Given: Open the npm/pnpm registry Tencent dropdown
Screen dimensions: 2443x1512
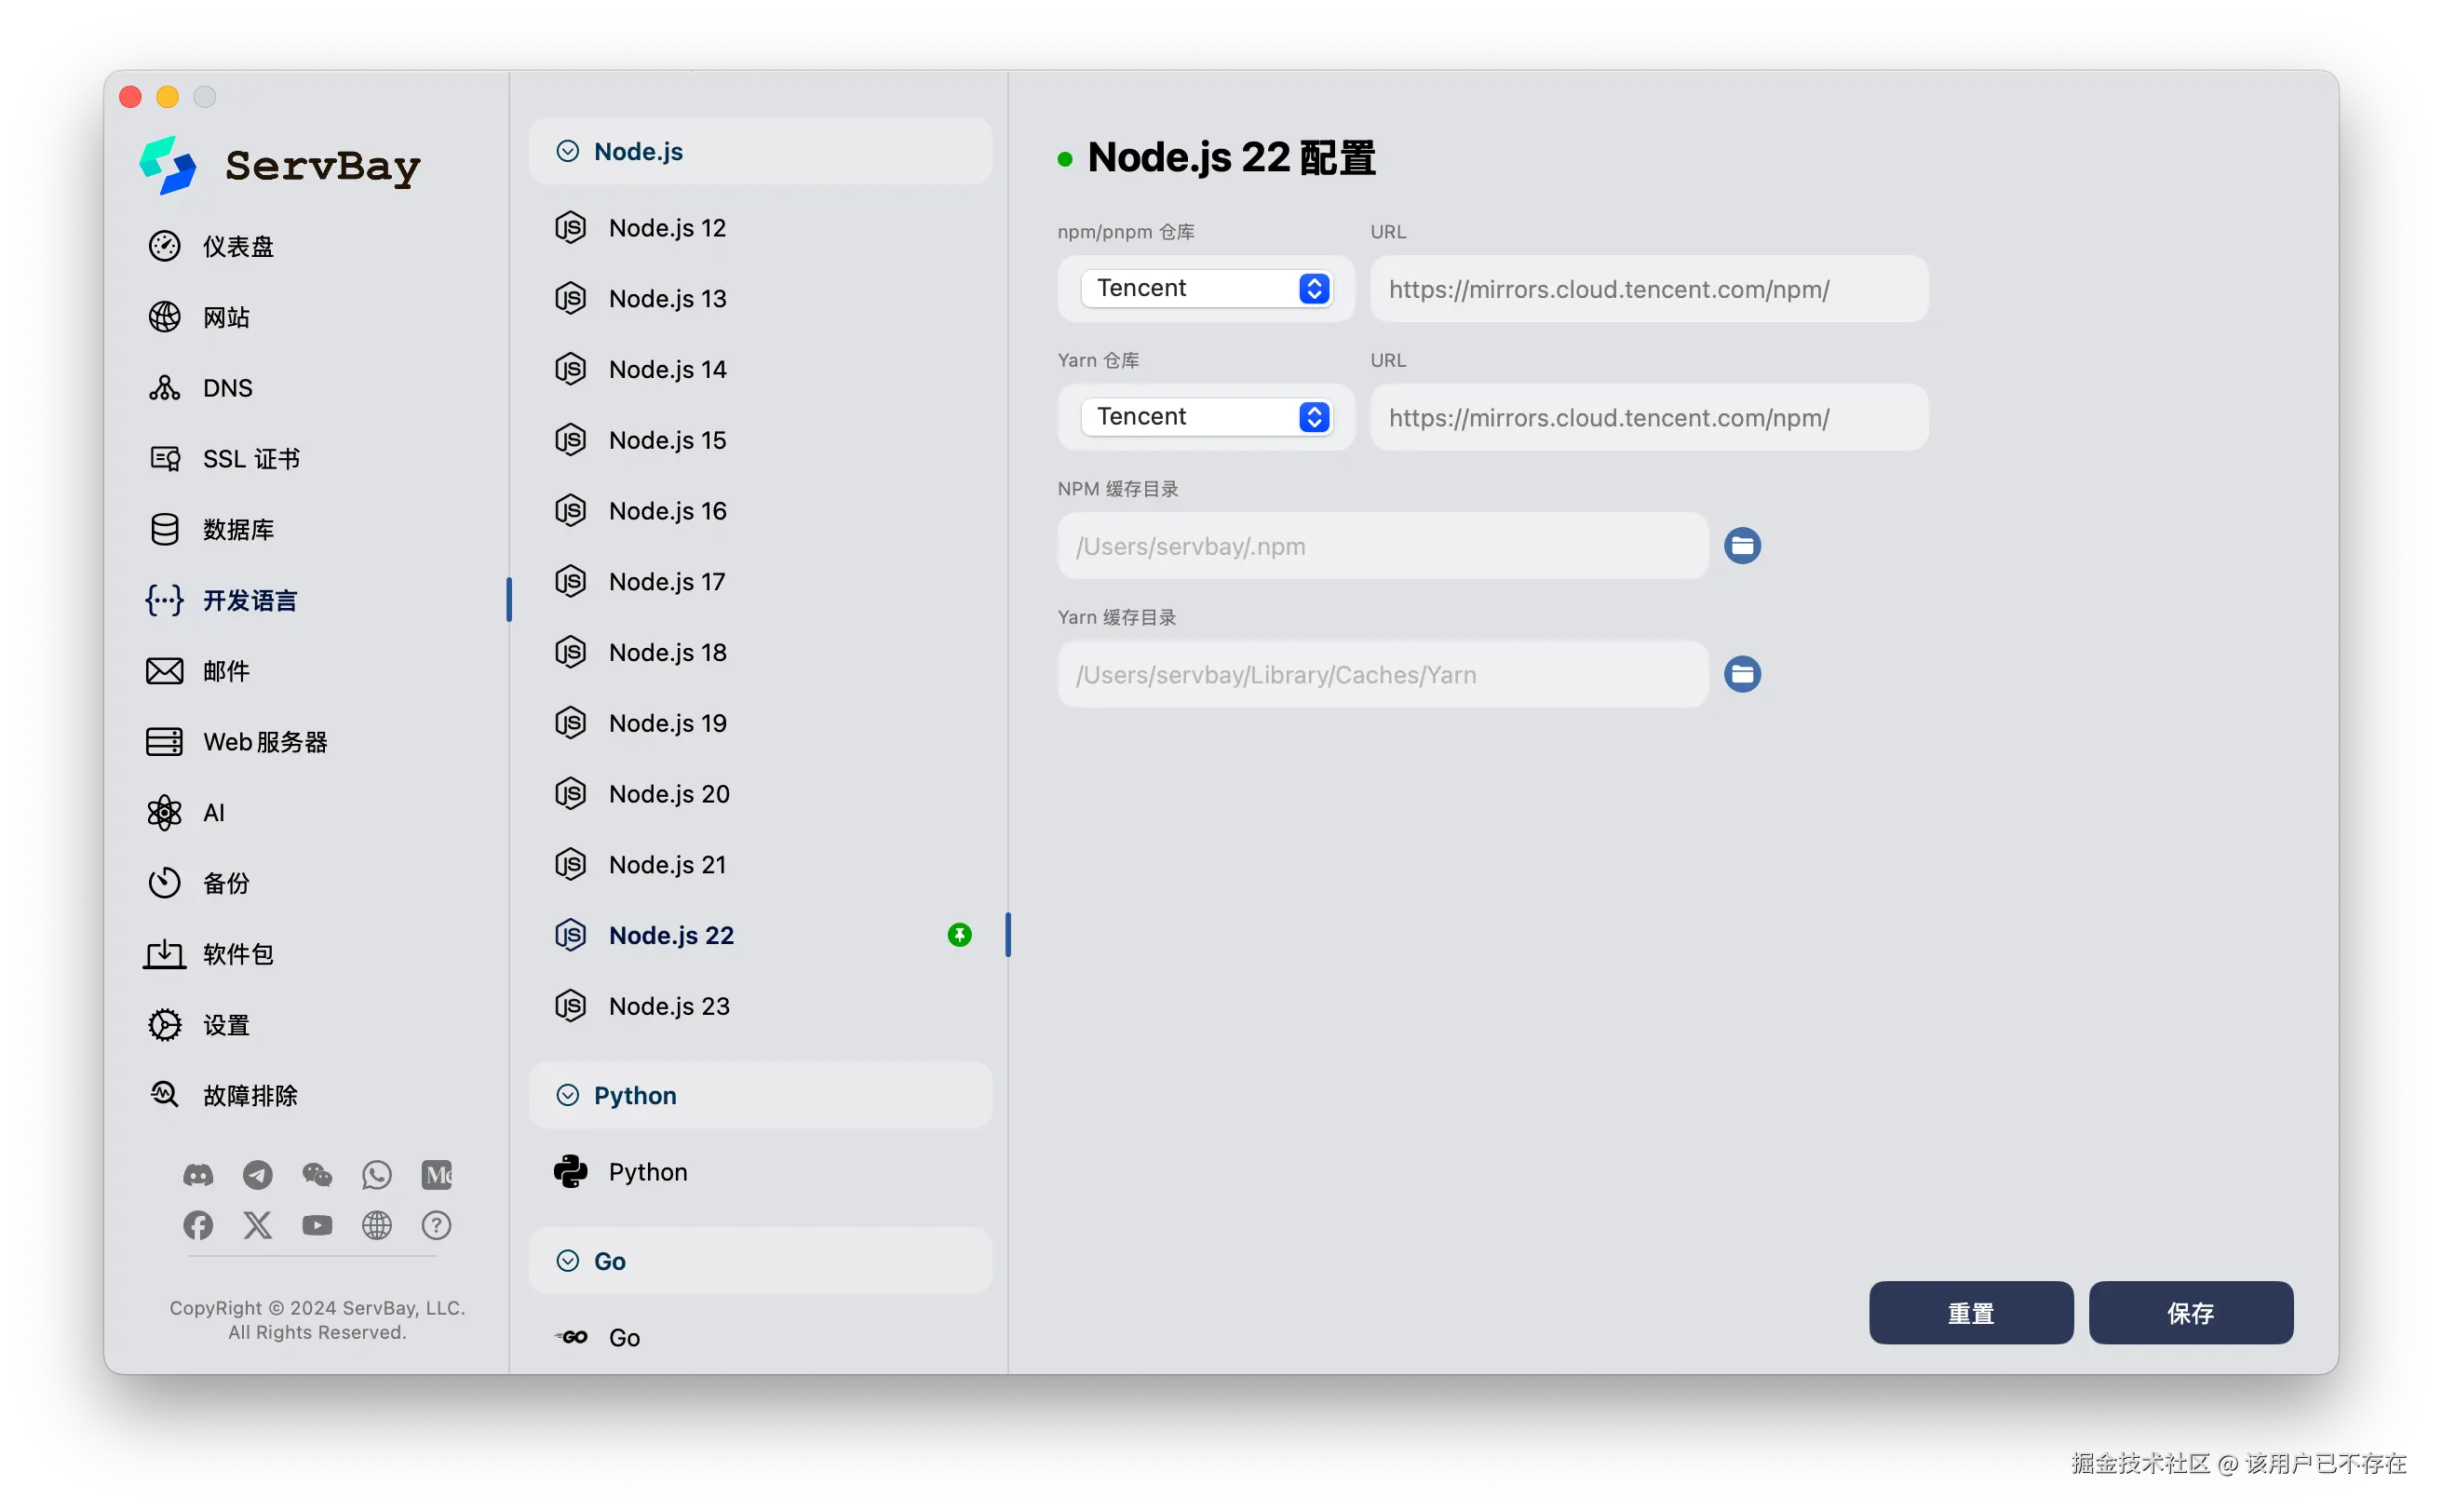Looking at the screenshot, I should 1206,288.
